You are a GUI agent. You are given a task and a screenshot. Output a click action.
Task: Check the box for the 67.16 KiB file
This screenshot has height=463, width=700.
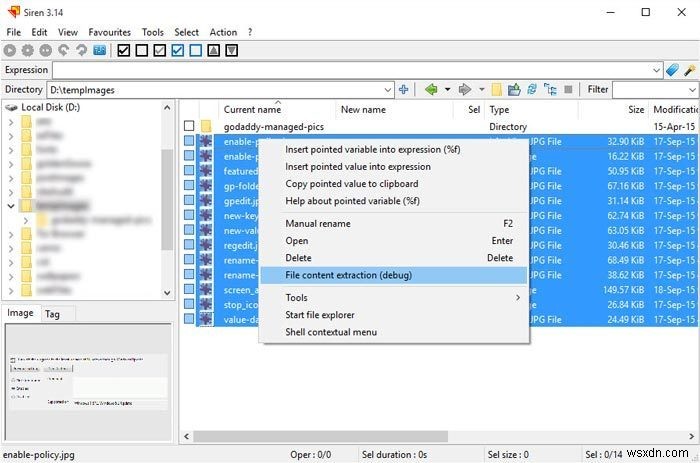(x=189, y=186)
